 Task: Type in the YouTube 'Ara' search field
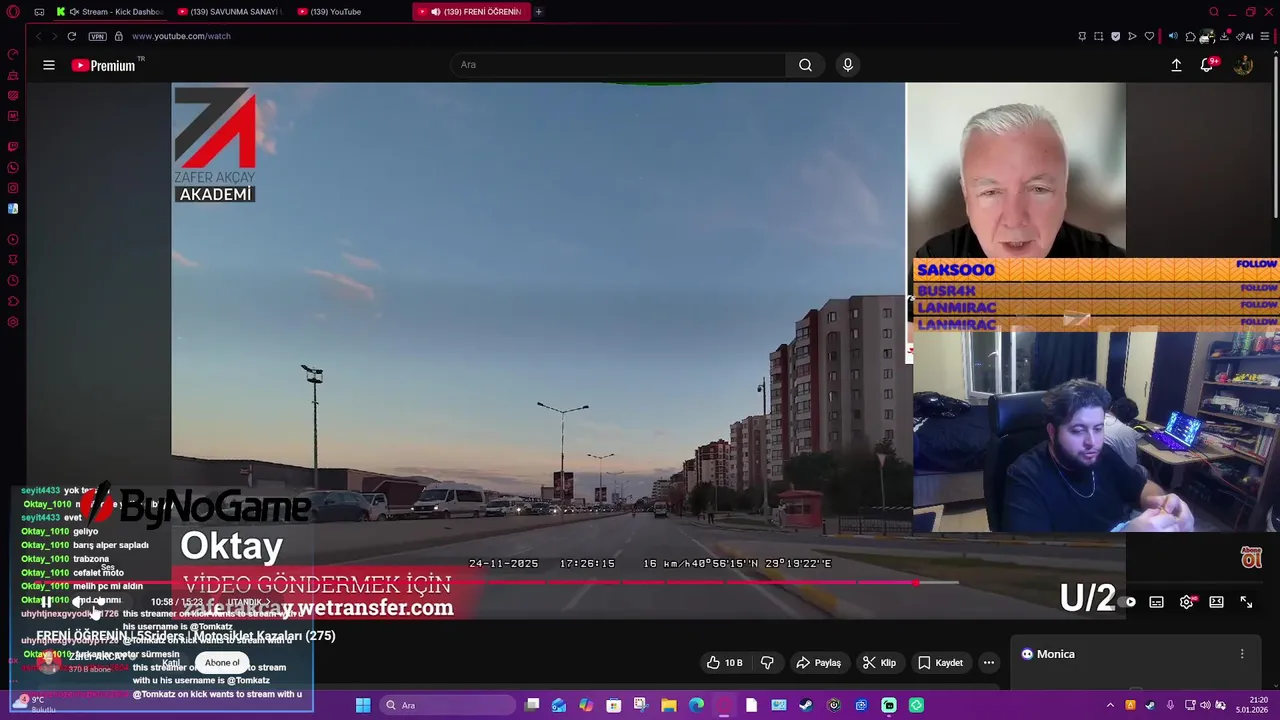click(618, 65)
